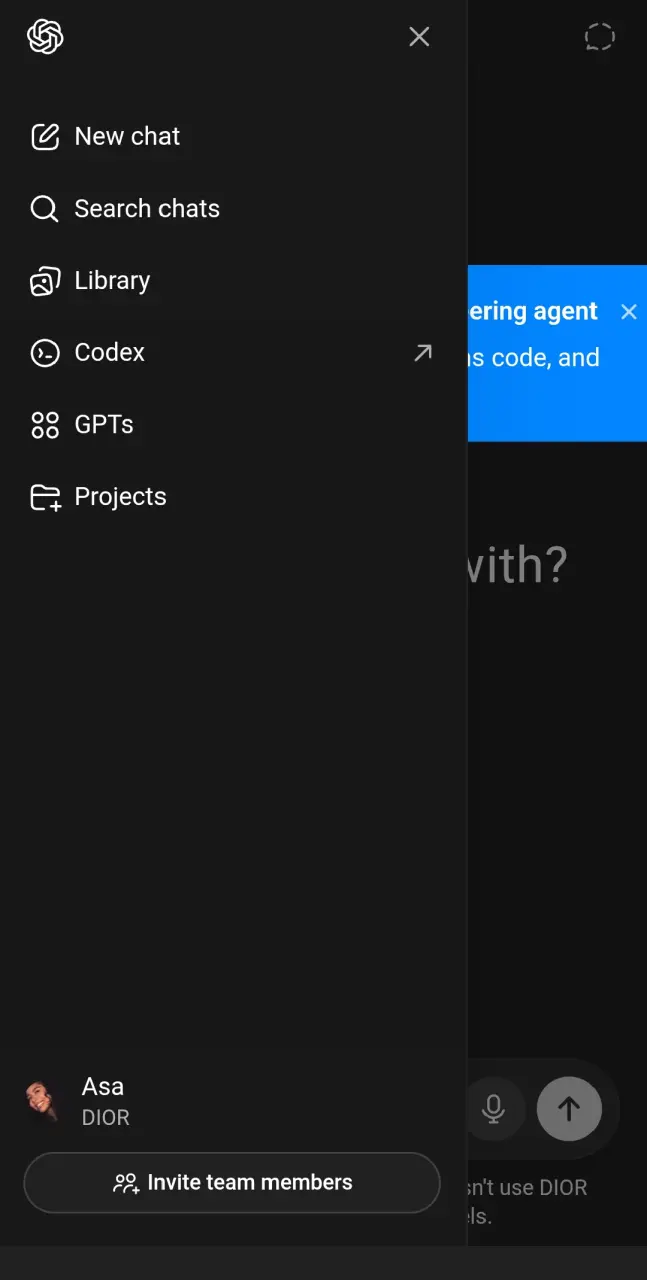Viewport: 647px width, 1280px height.
Task: Dismiss the blue agent banner
Action: (628, 312)
